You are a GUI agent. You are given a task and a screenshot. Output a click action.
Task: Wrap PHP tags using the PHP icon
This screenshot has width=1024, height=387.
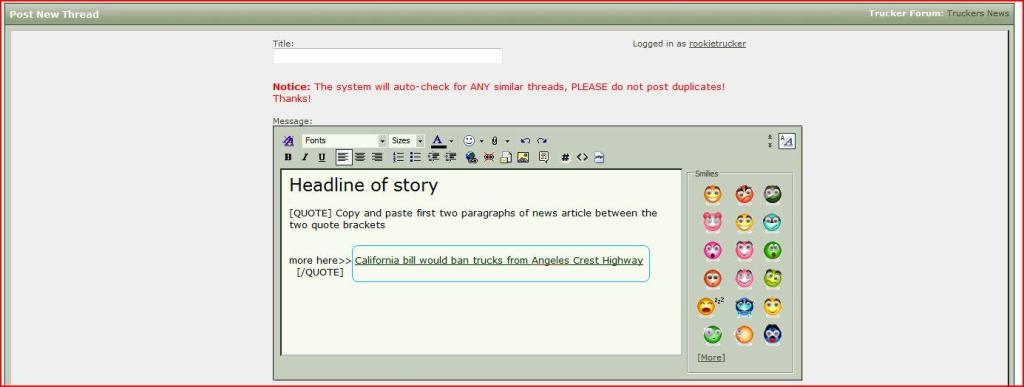(600, 157)
